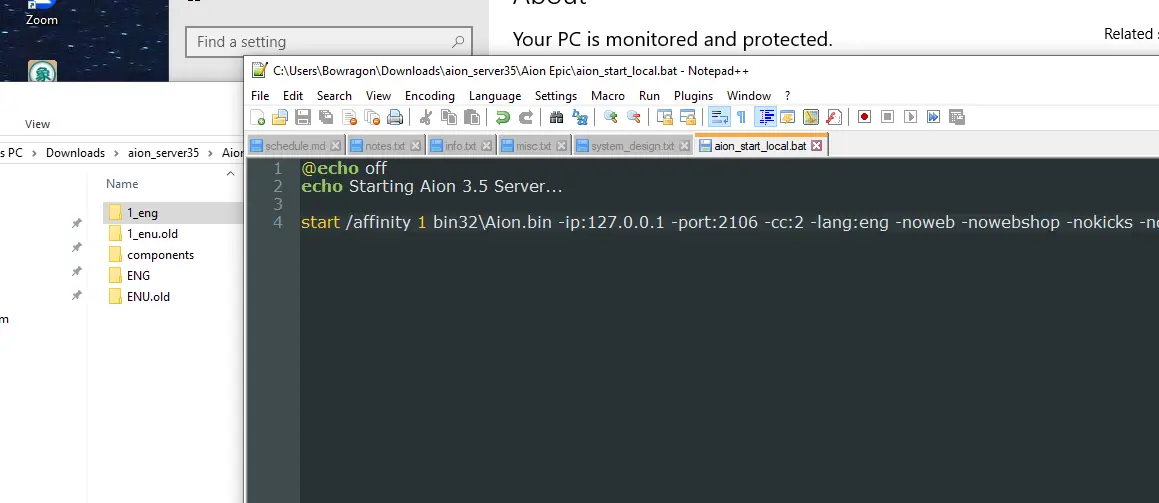1159x503 pixels.
Task: Click the Open file toolbar icon
Action: tap(279, 117)
